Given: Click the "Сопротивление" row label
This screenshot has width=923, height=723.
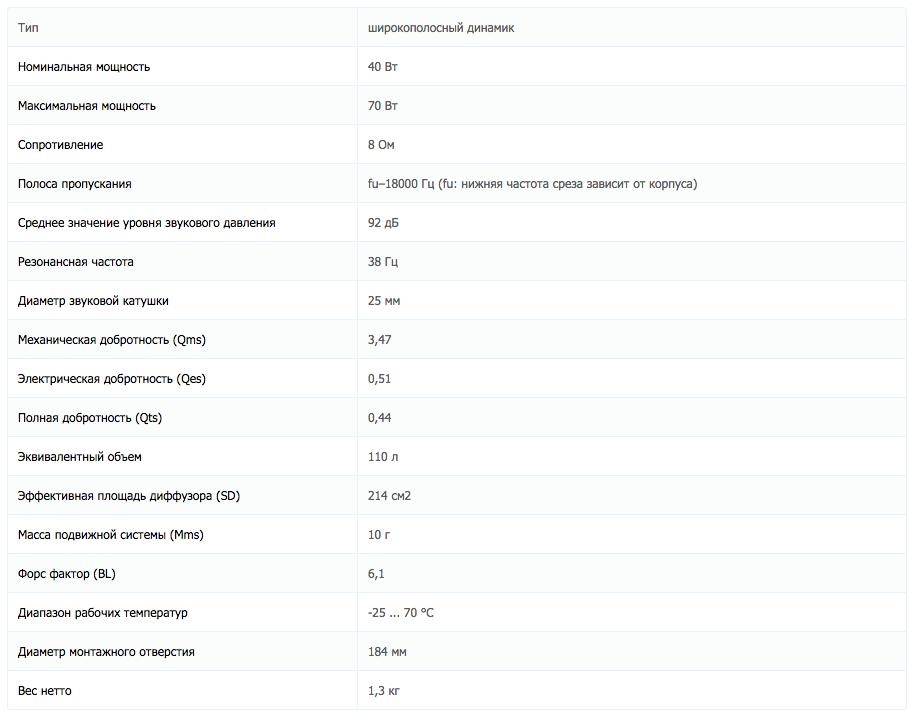Looking at the screenshot, I should [60, 145].
